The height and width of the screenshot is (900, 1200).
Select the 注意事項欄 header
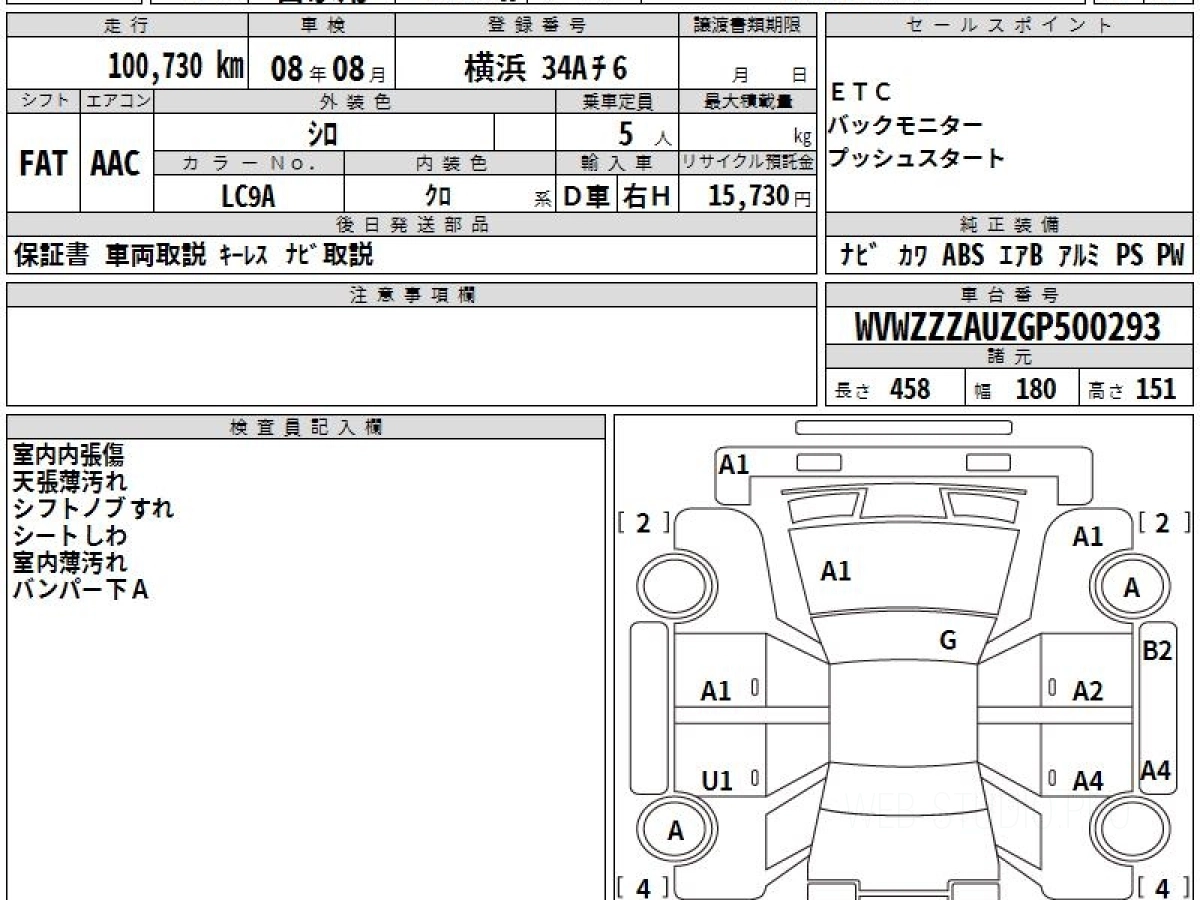[412, 295]
